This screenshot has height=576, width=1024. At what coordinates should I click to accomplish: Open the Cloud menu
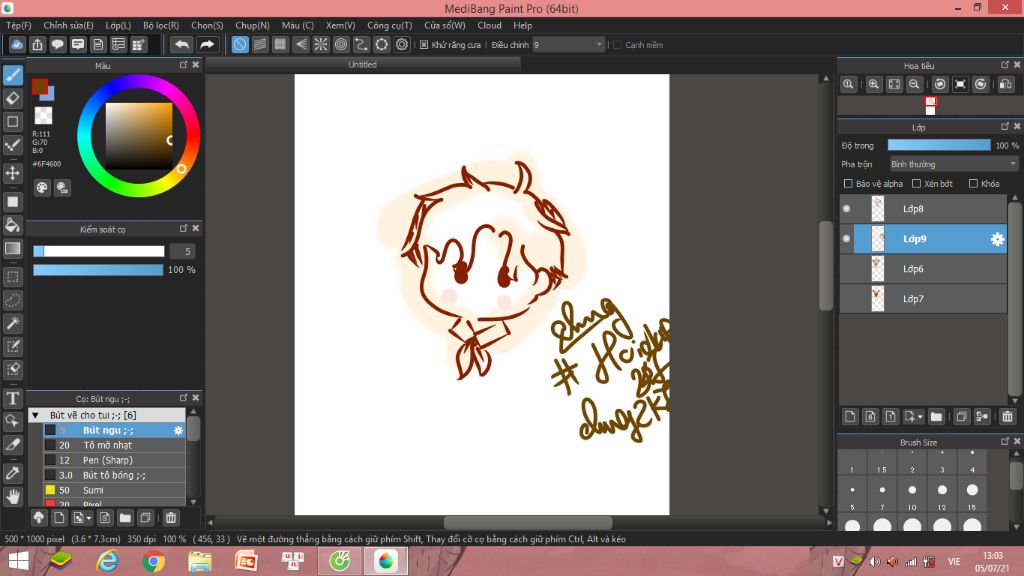pyautogui.click(x=489, y=25)
